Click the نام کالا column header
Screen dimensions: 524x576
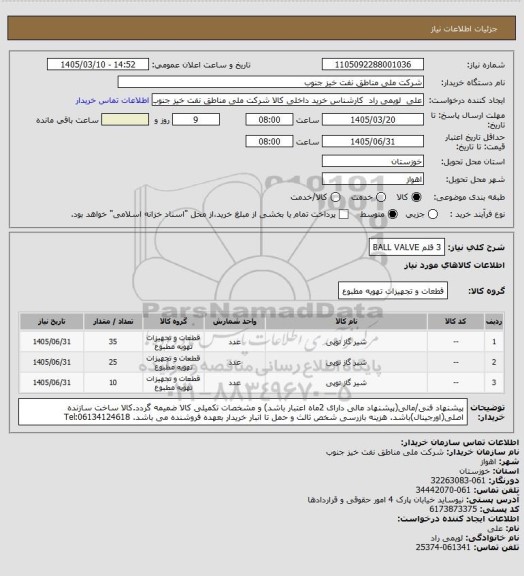click(x=346, y=321)
